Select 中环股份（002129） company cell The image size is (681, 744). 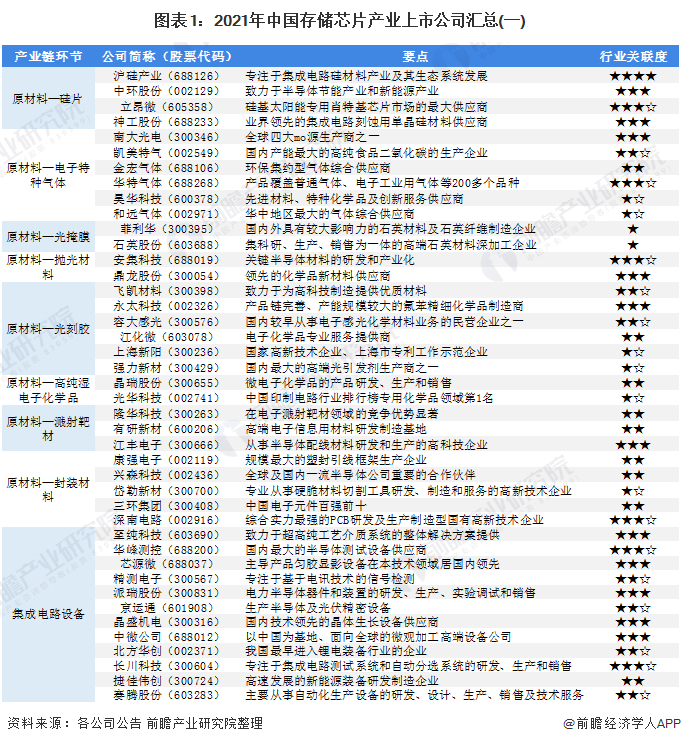(167, 91)
